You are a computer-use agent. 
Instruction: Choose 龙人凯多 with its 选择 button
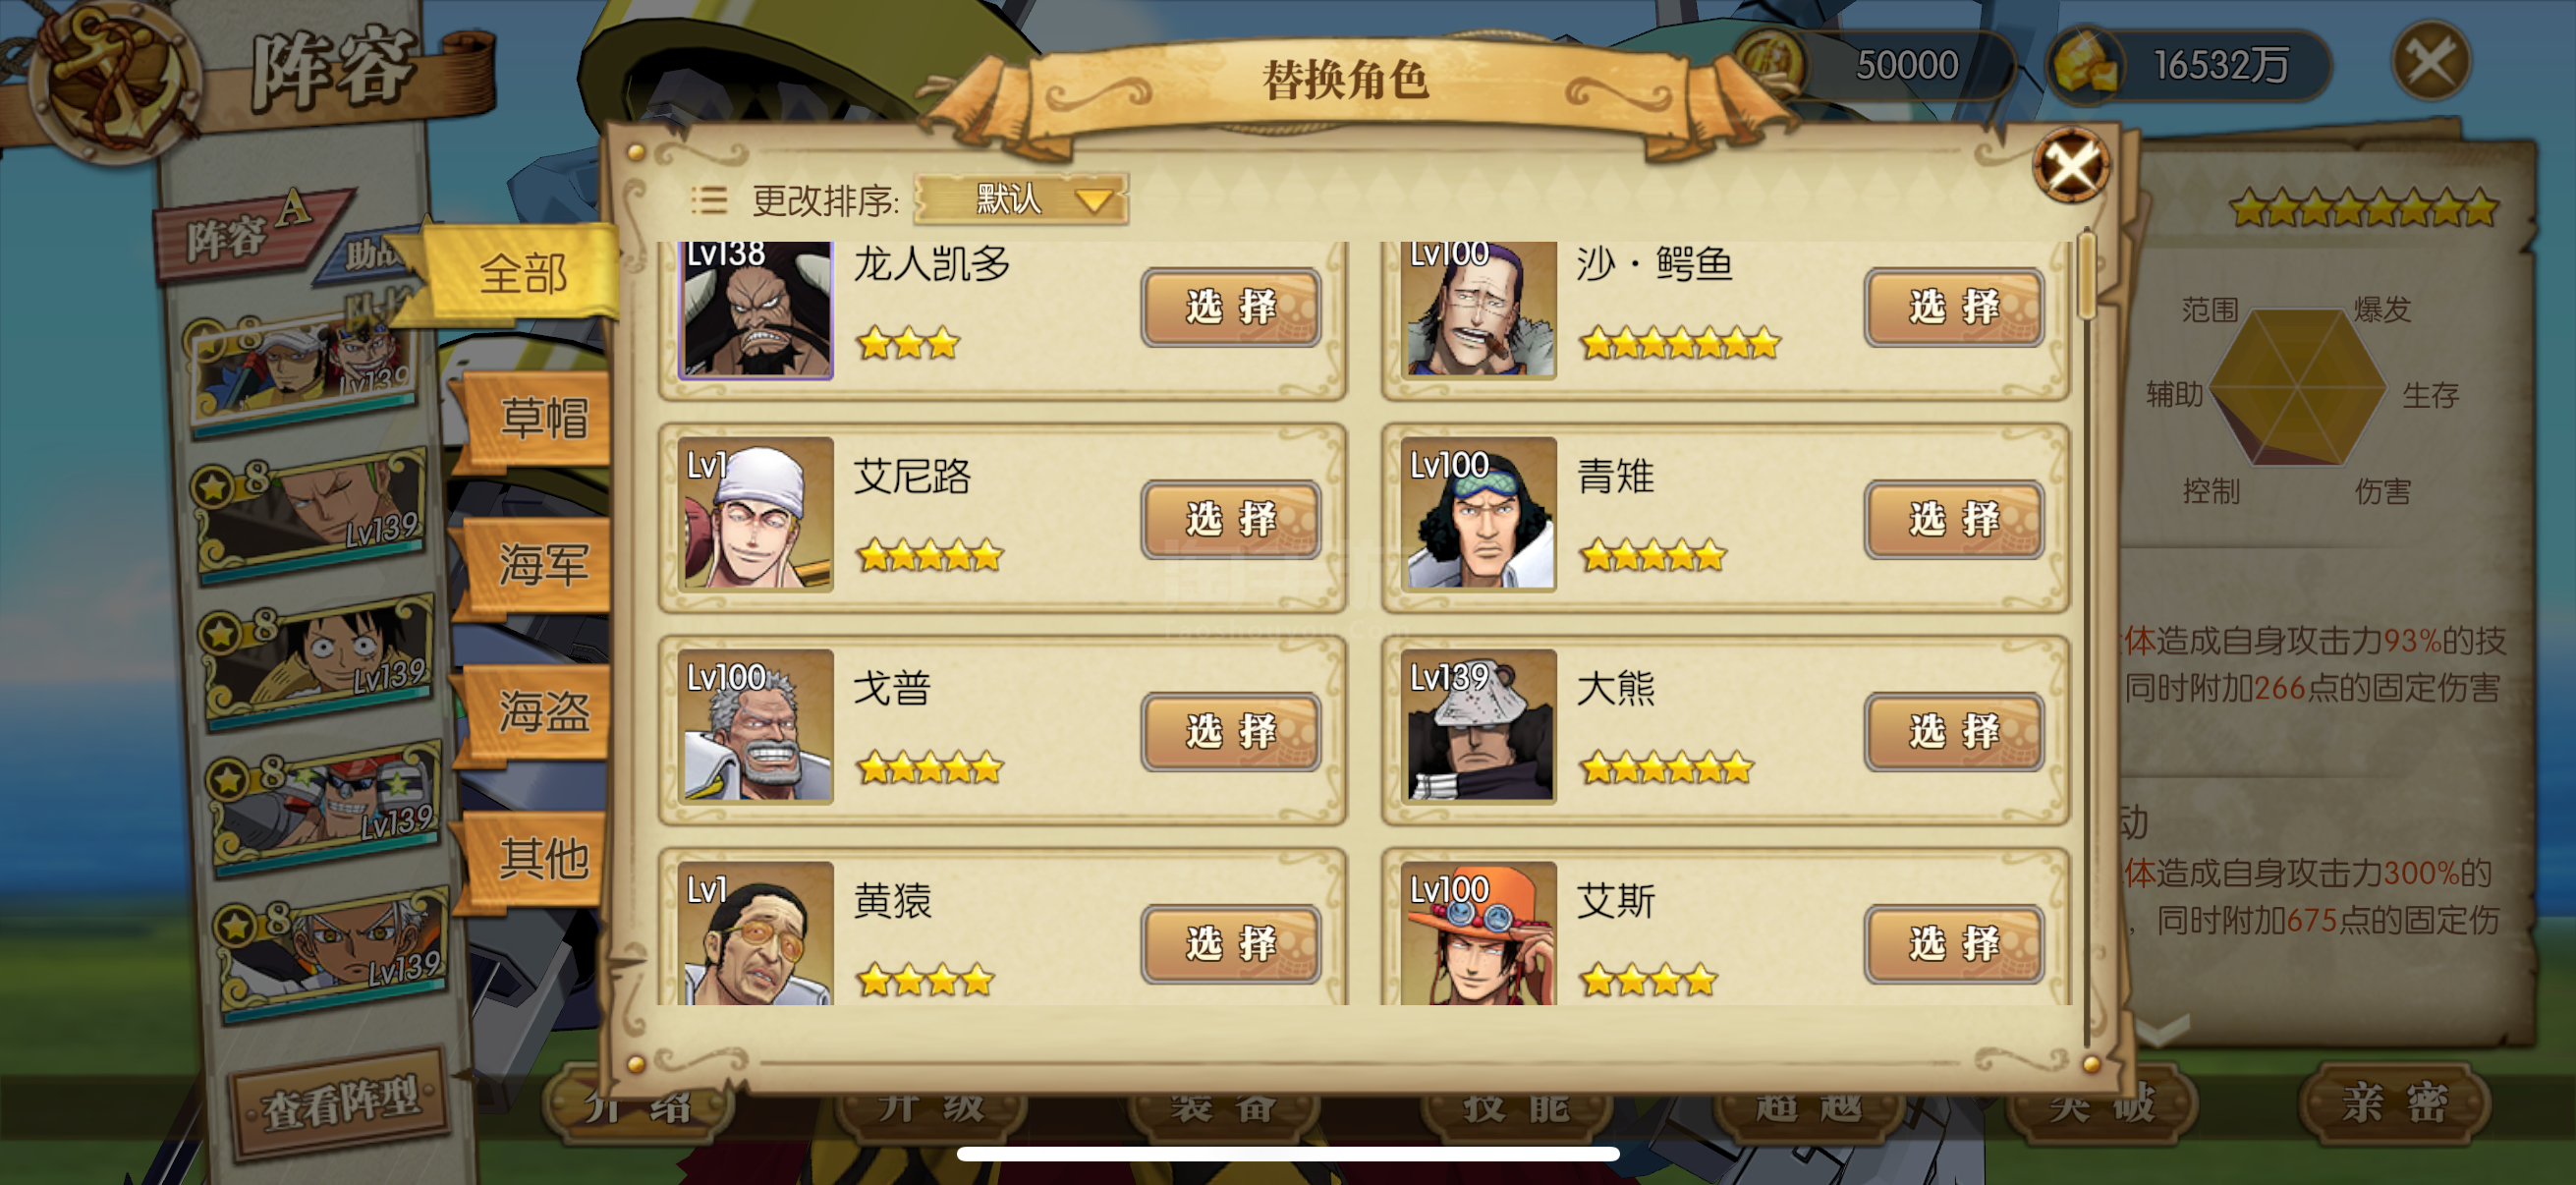point(1230,307)
